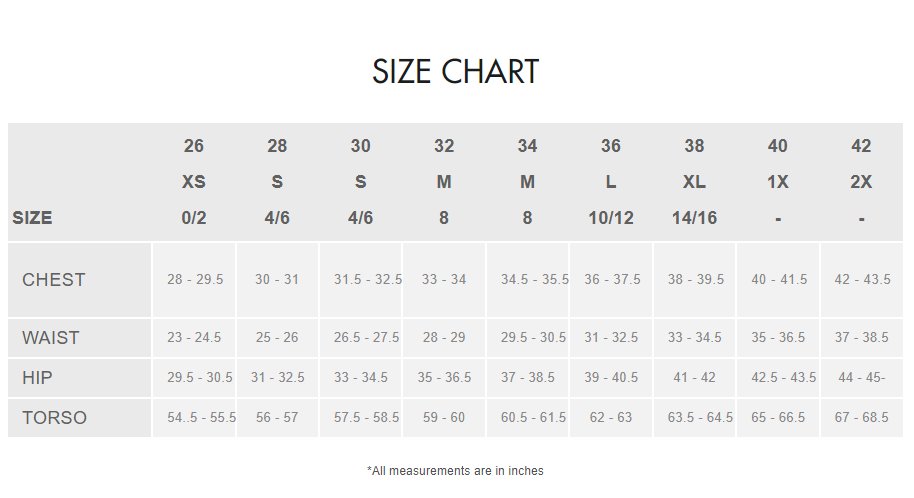Select the SIZE row label
This screenshot has height=498, width=914.
coord(33,218)
